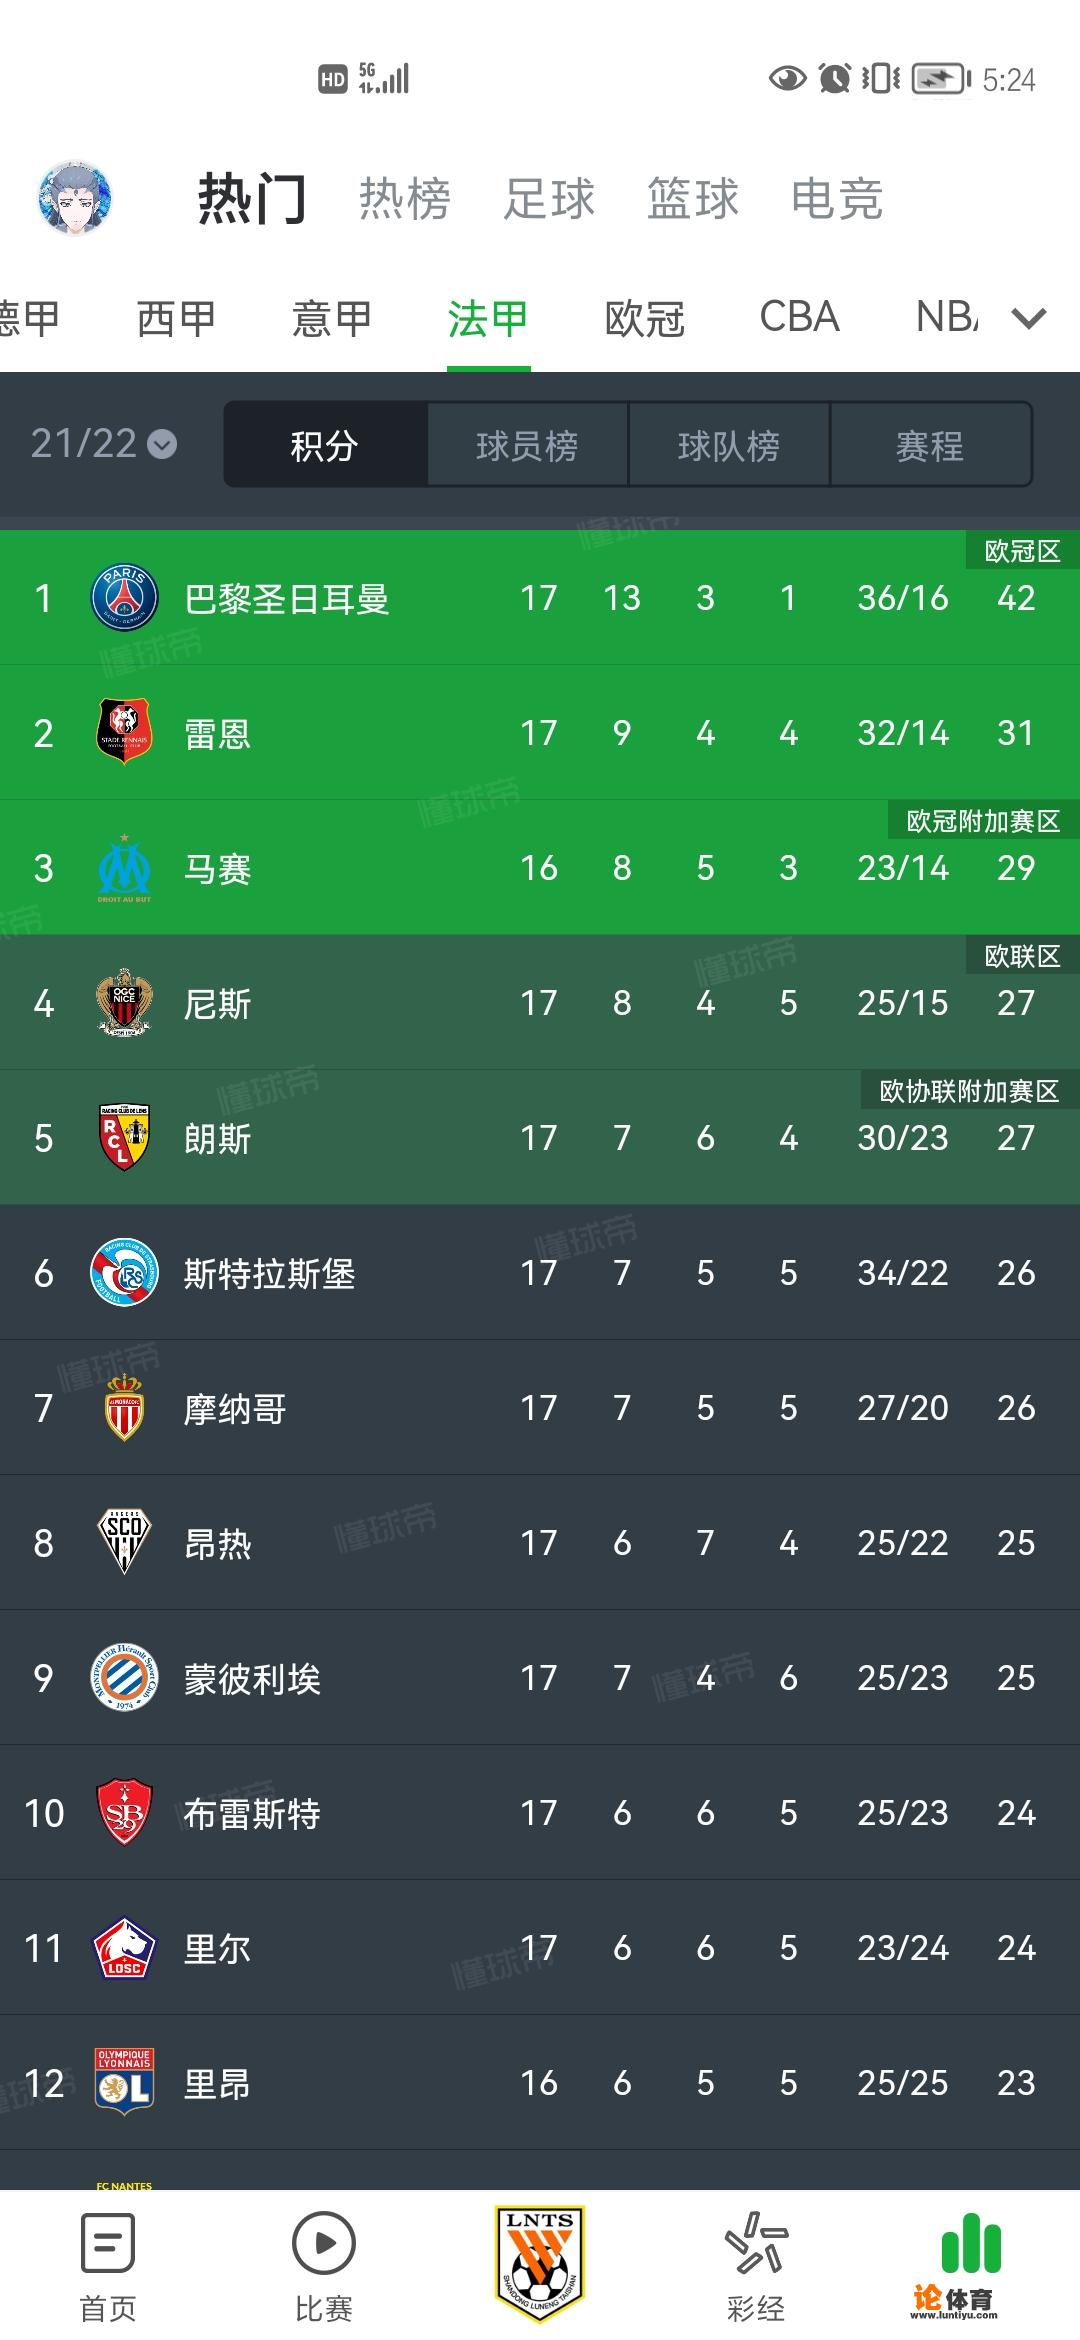View the 雷恩 team standings row
This screenshot has height=2340, width=1080.
tap(540, 733)
